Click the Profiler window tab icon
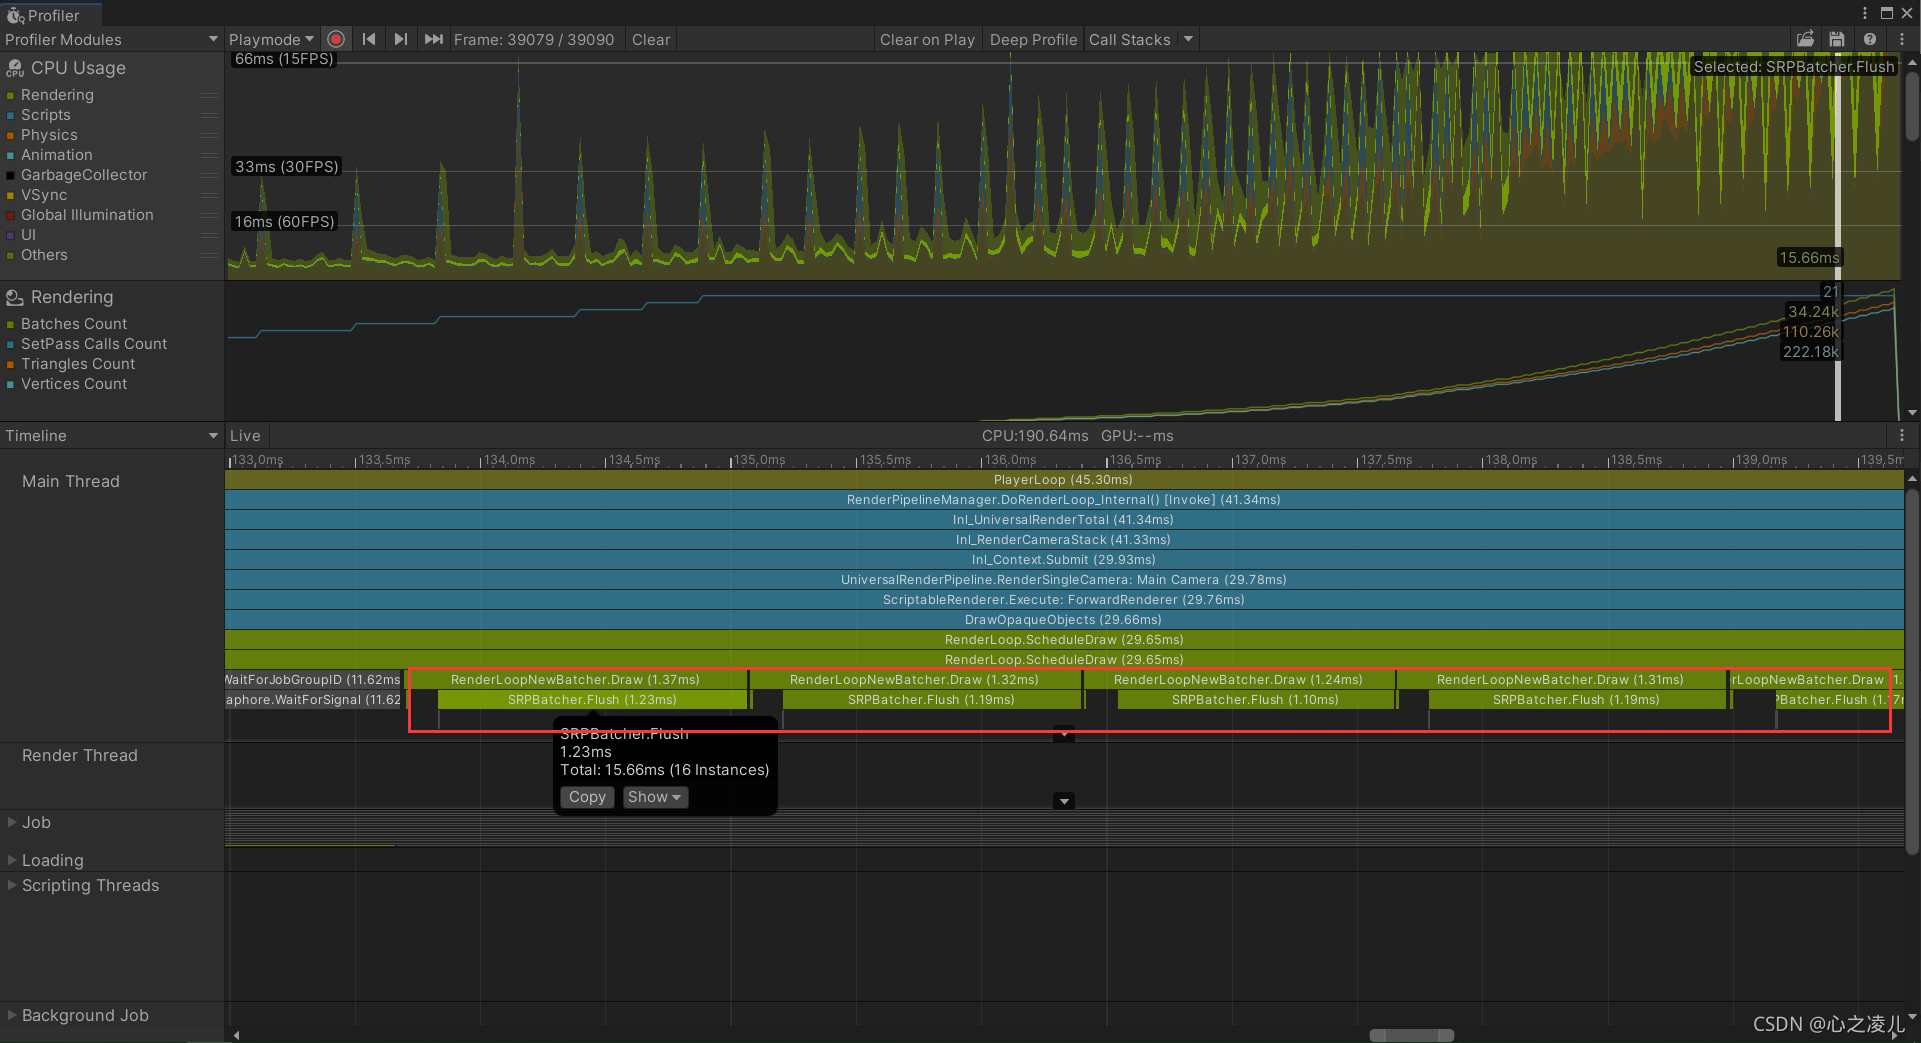Image resolution: width=1921 pixels, height=1043 pixels. 15,15
